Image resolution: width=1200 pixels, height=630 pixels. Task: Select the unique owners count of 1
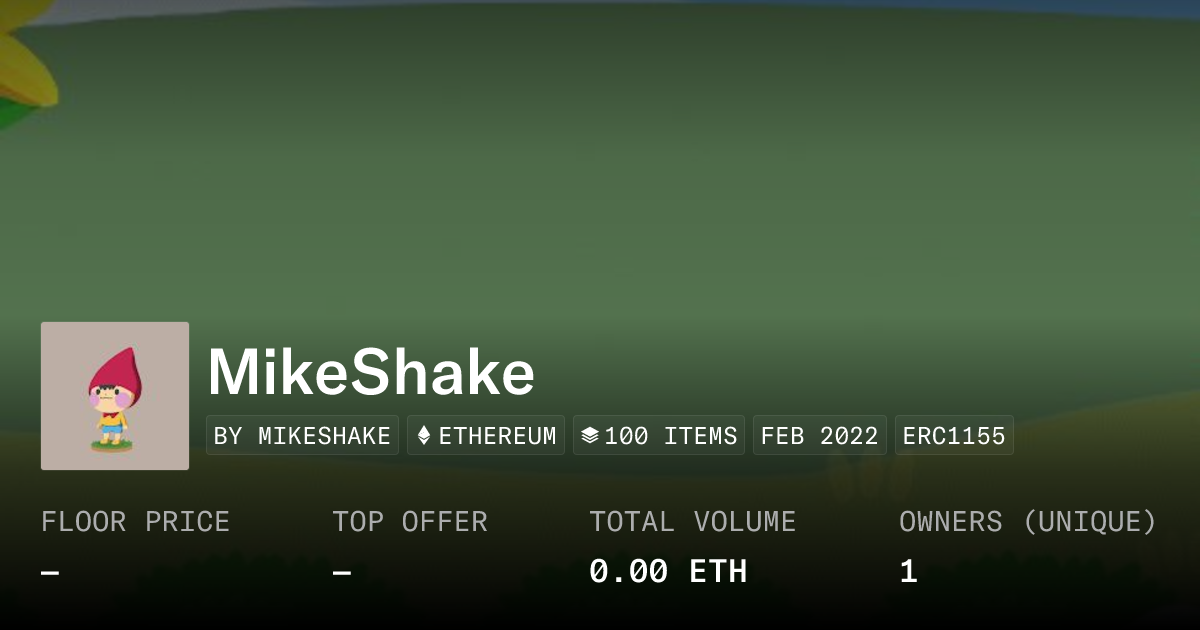click(x=908, y=572)
